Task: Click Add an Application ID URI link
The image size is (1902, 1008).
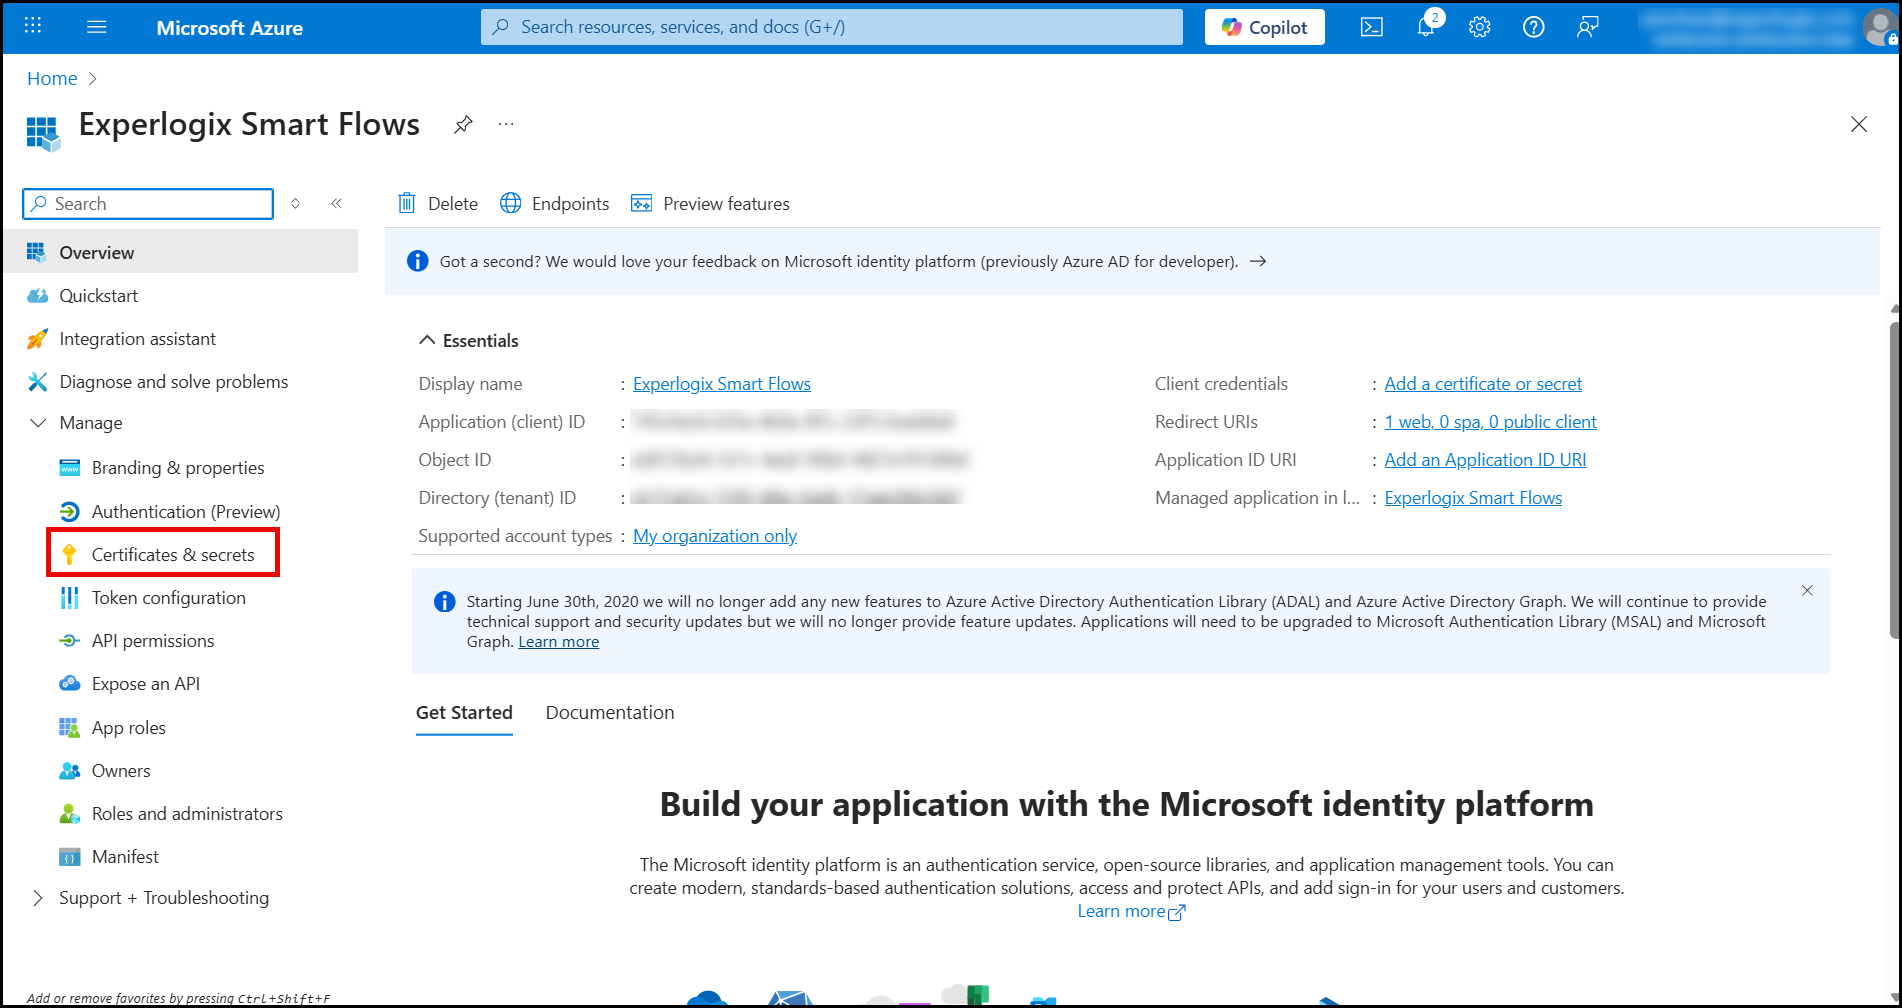Action: (x=1485, y=460)
